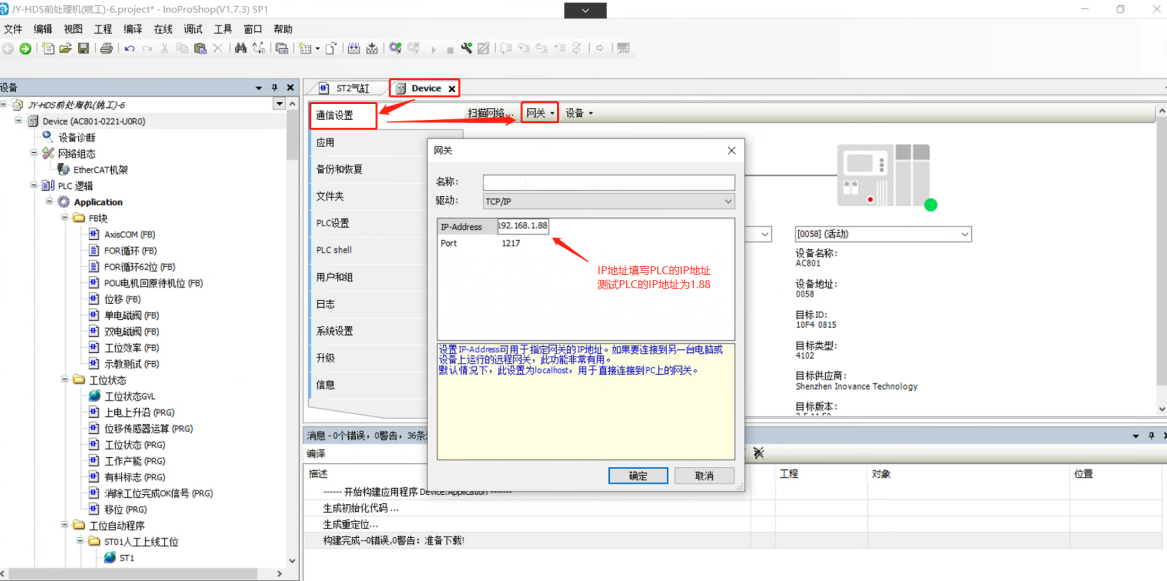Collapse the FB块 folder node
Viewport: 1167px width, 581px height.
tap(65, 218)
